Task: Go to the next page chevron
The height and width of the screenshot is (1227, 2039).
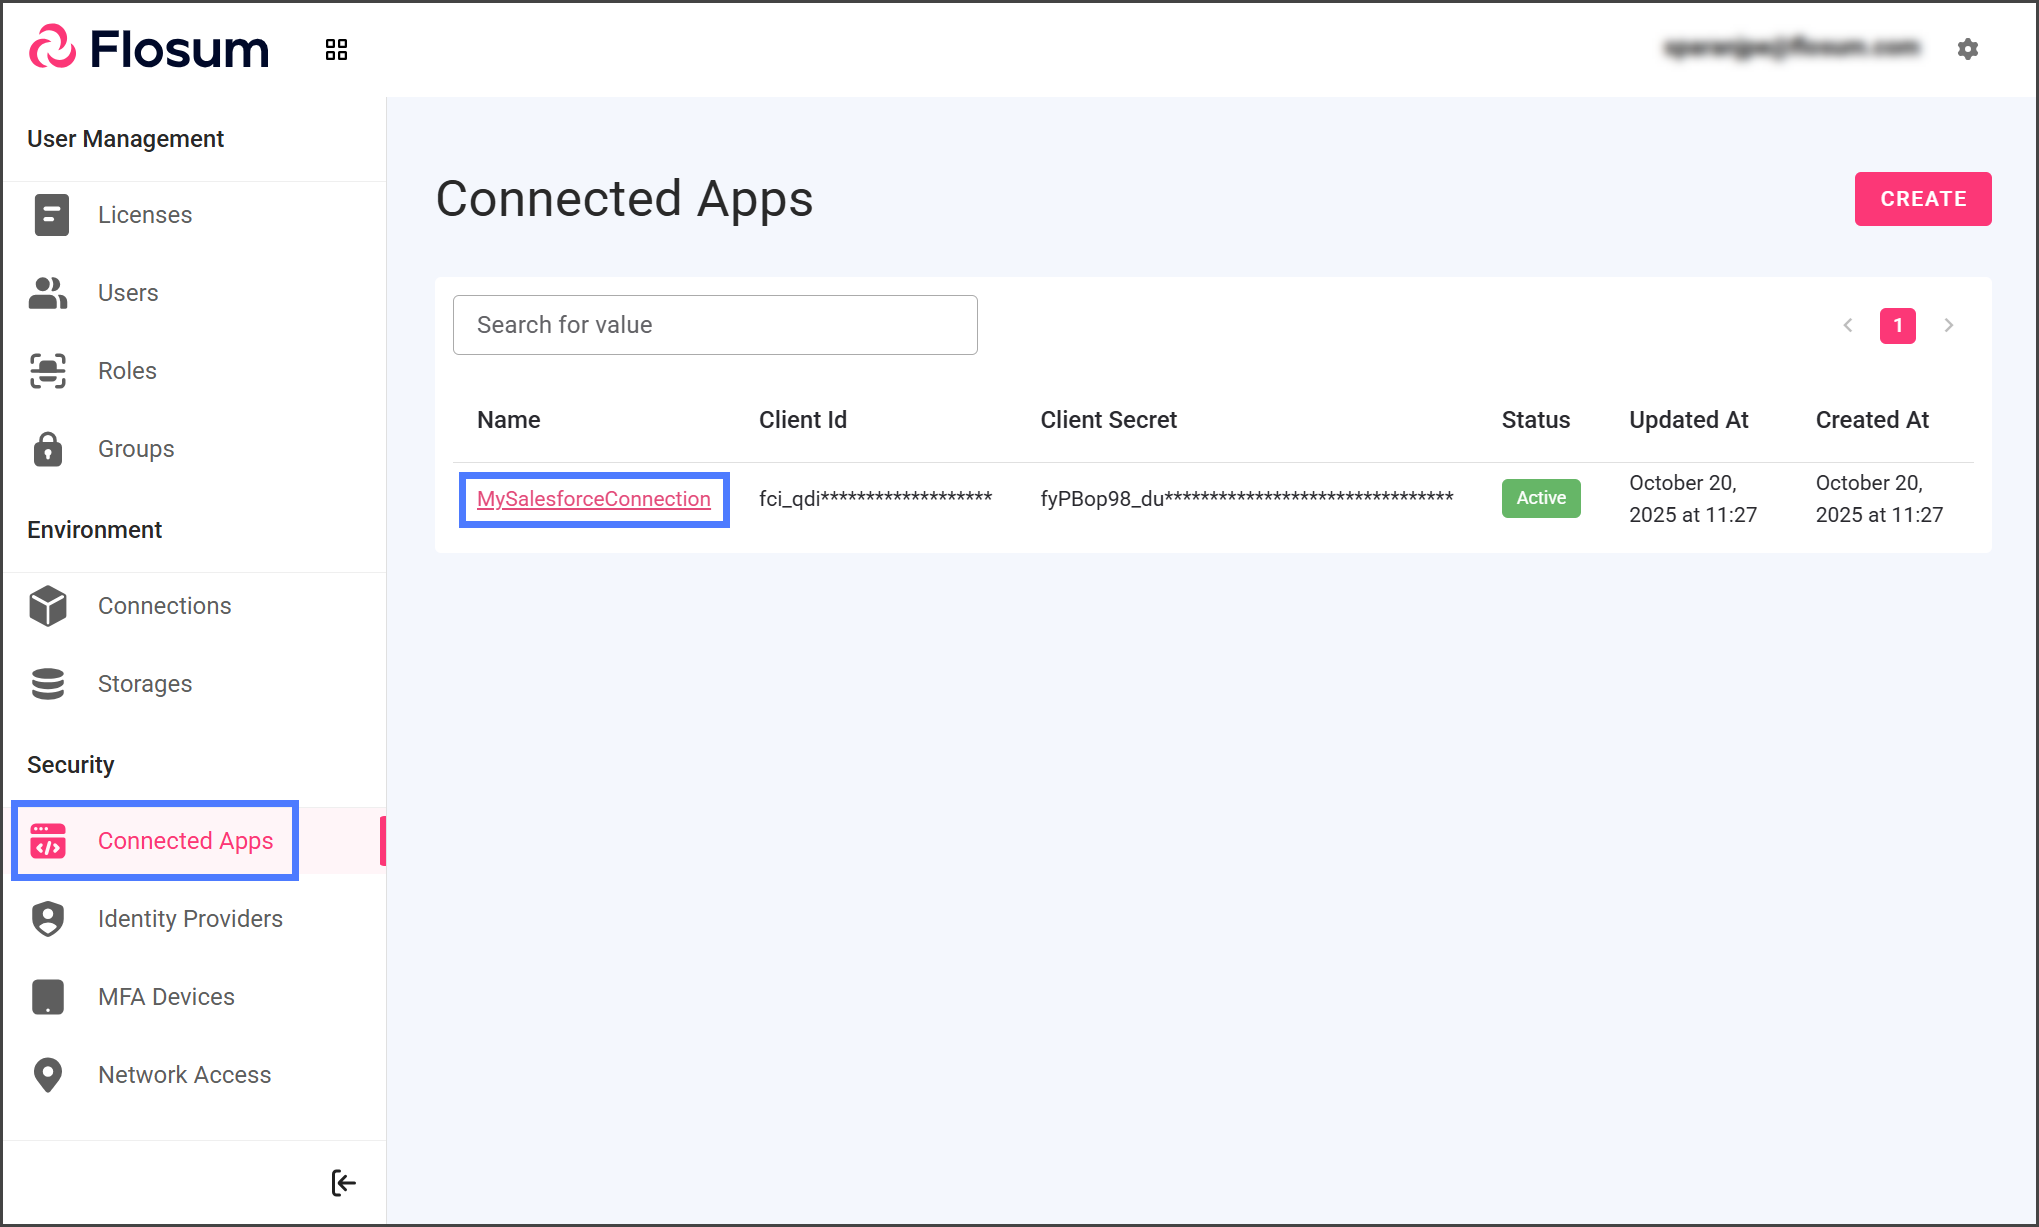Action: (x=1948, y=325)
